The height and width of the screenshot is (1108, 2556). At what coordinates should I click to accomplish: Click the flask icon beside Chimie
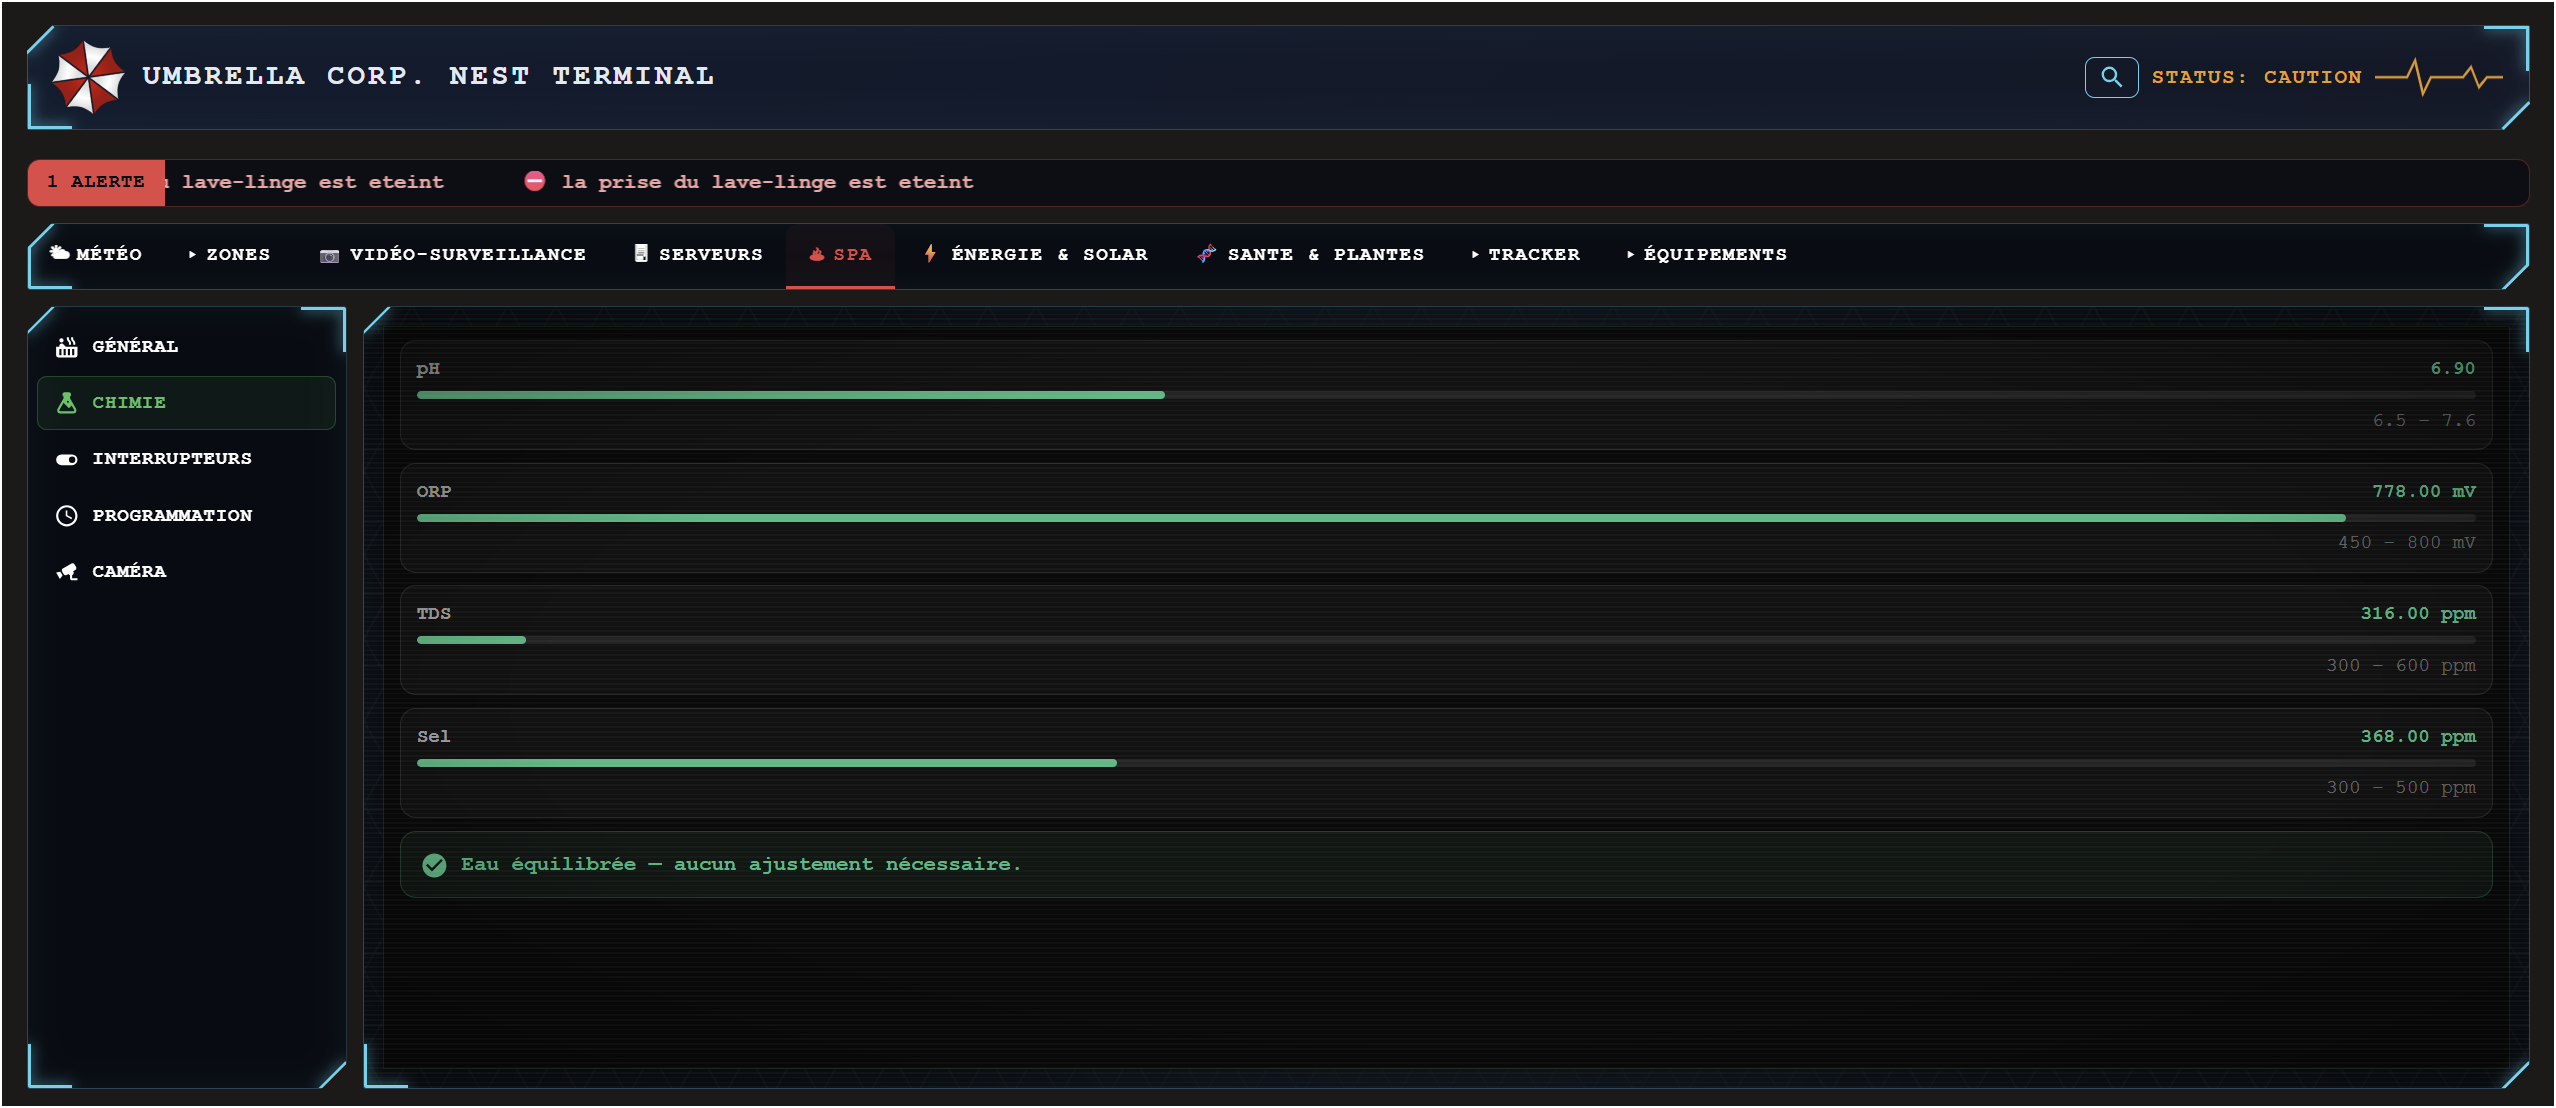67,402
